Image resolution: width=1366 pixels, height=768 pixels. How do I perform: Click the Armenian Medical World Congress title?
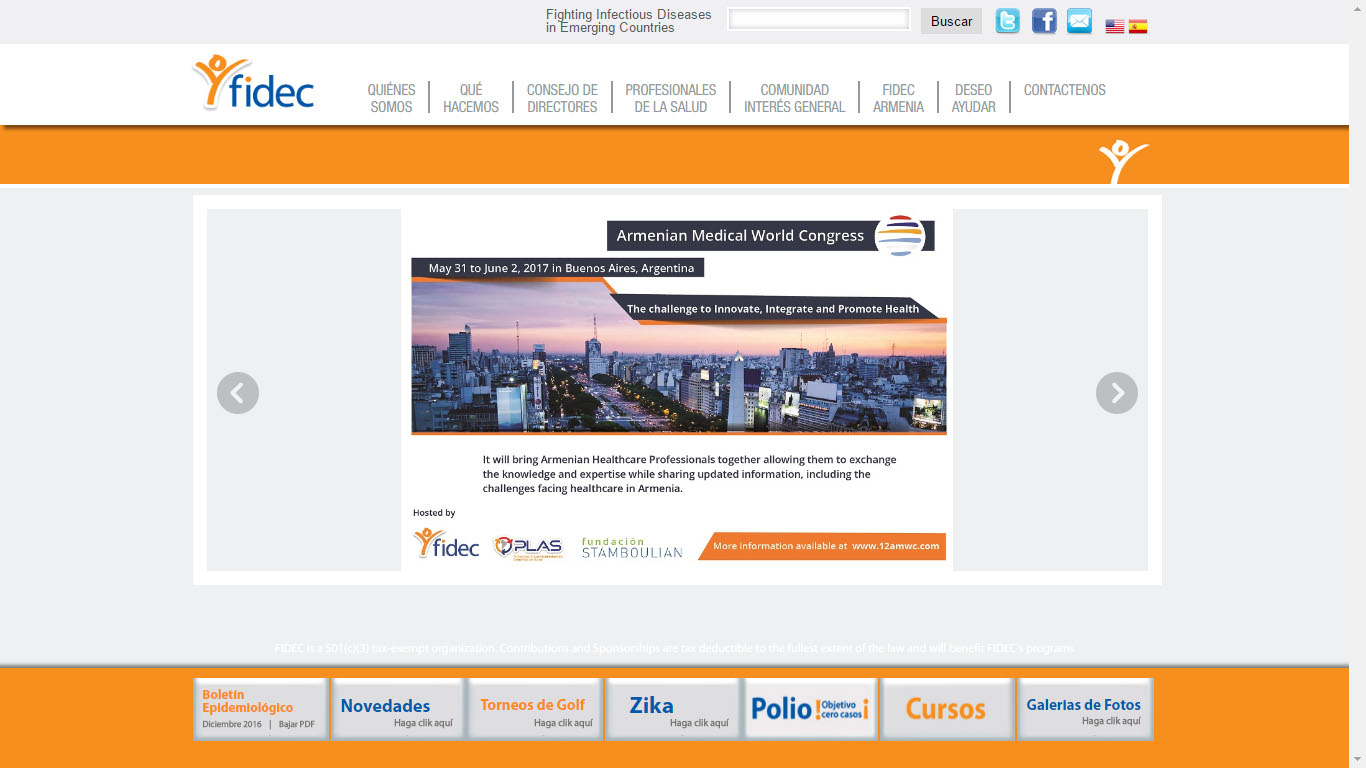(x=740, y=236)
